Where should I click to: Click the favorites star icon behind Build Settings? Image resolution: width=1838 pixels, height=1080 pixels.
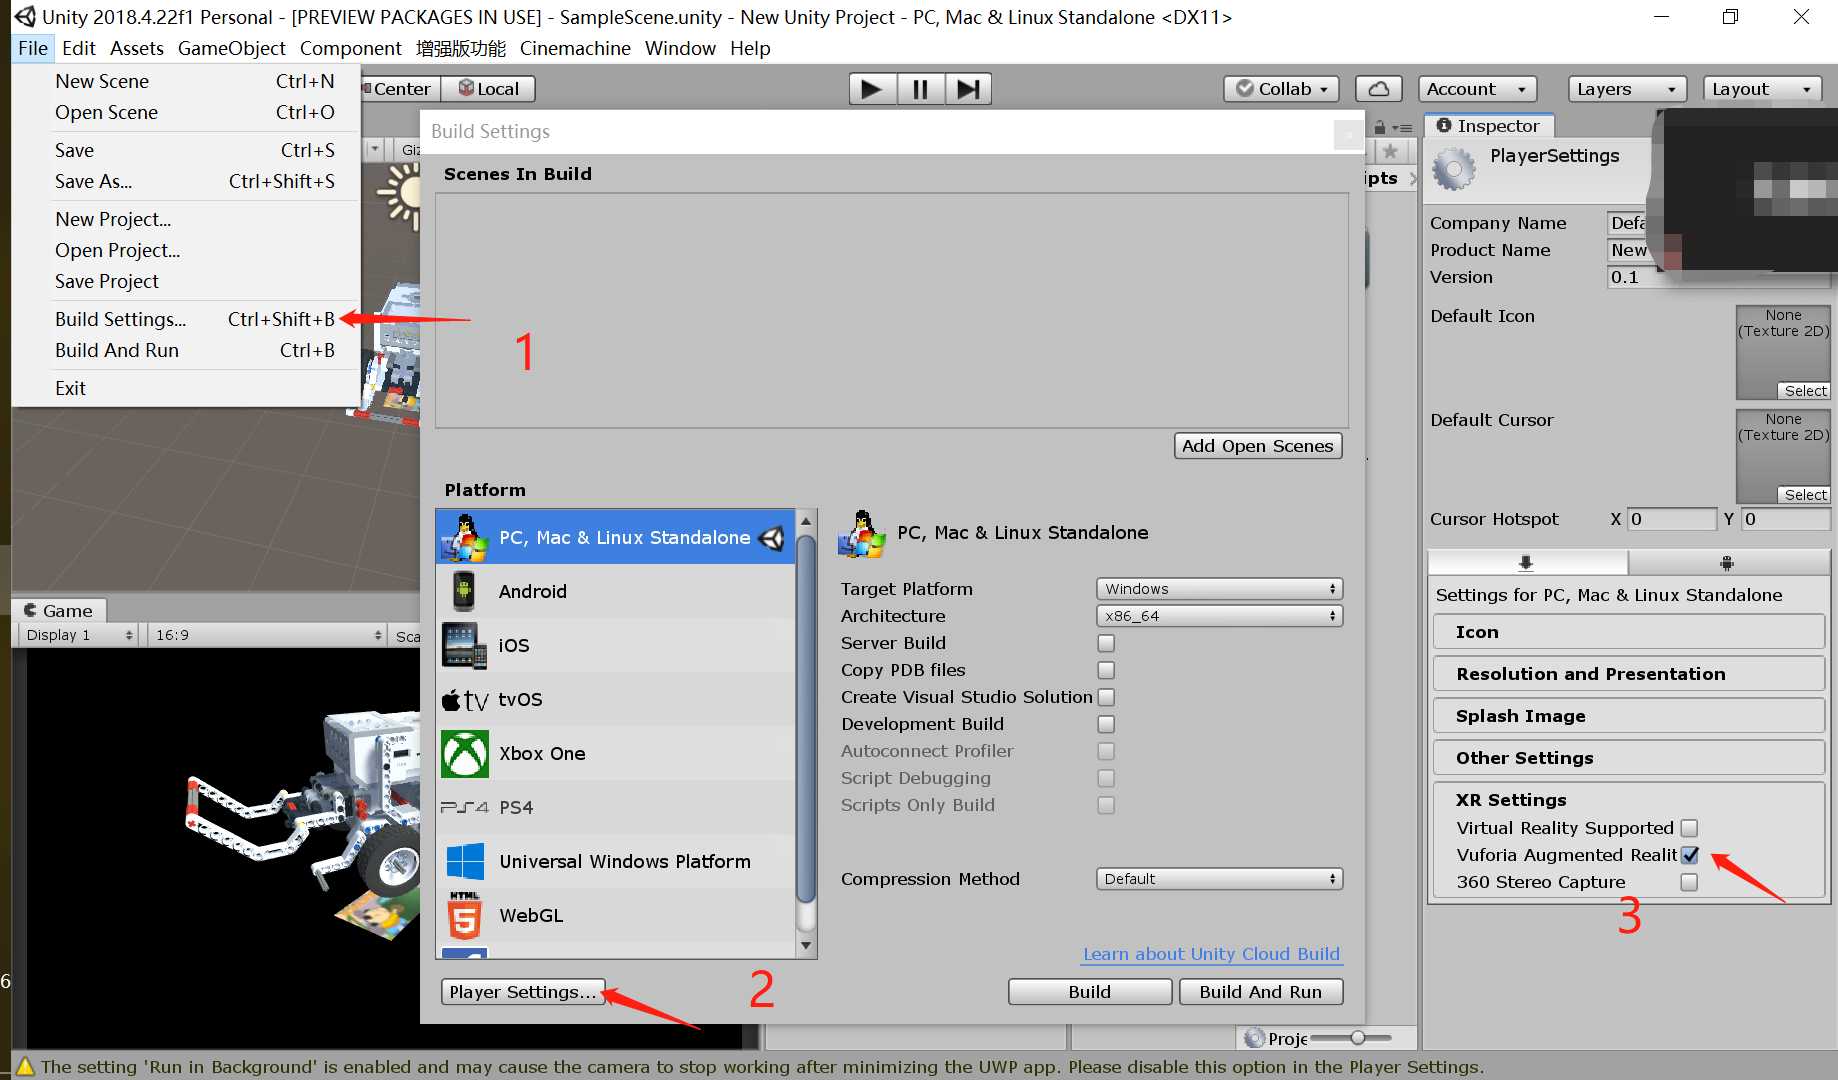point(1390,151)
